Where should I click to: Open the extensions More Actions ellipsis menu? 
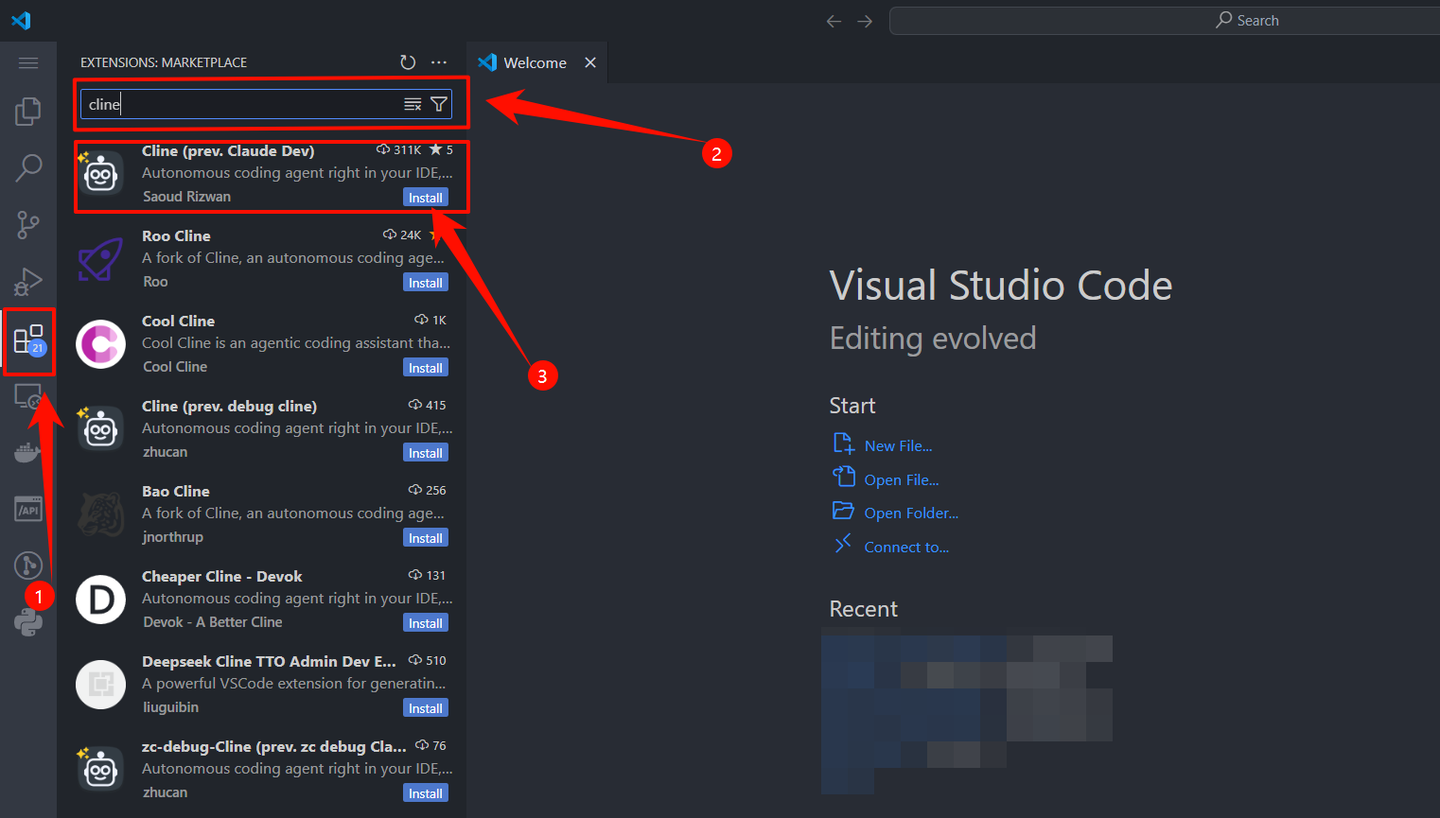pyautogui.click(x=439, y=62)
